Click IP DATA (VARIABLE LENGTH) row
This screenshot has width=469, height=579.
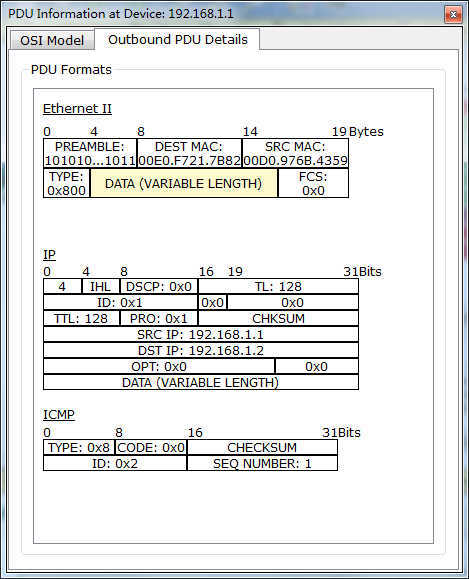201,382
